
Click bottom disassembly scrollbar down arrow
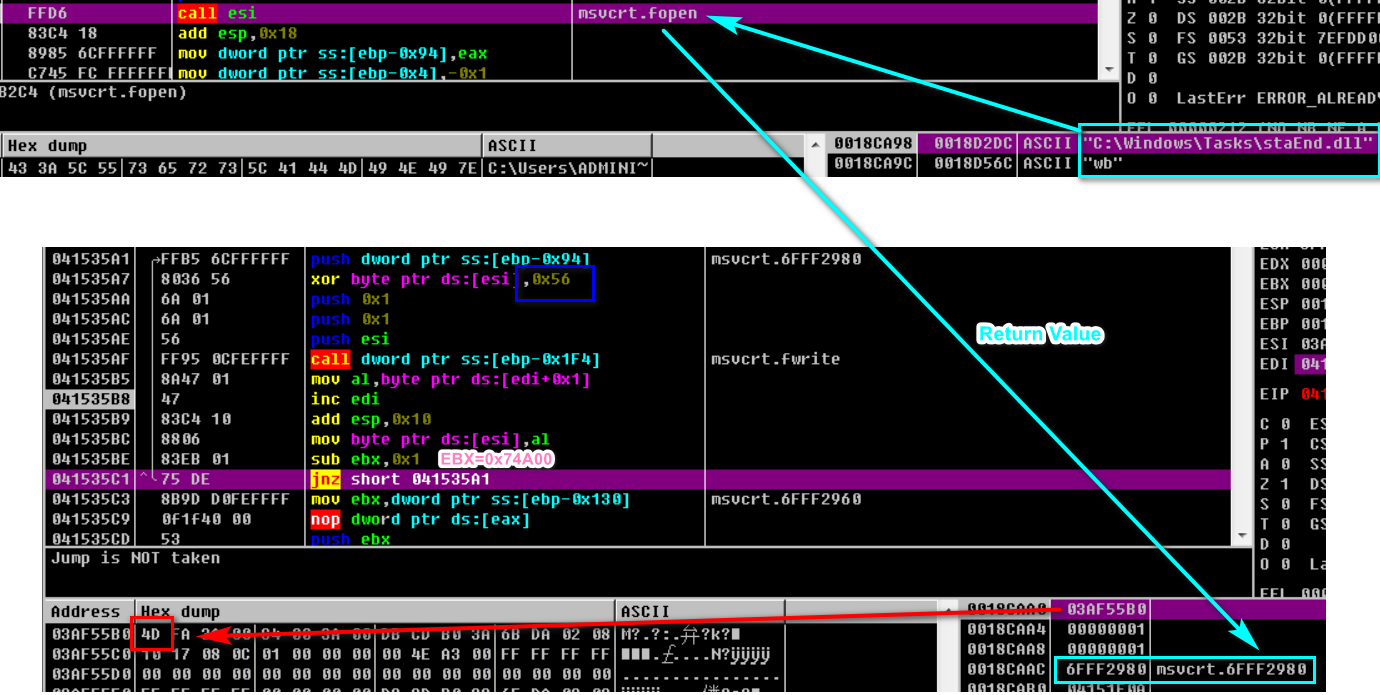(1243, 538)
